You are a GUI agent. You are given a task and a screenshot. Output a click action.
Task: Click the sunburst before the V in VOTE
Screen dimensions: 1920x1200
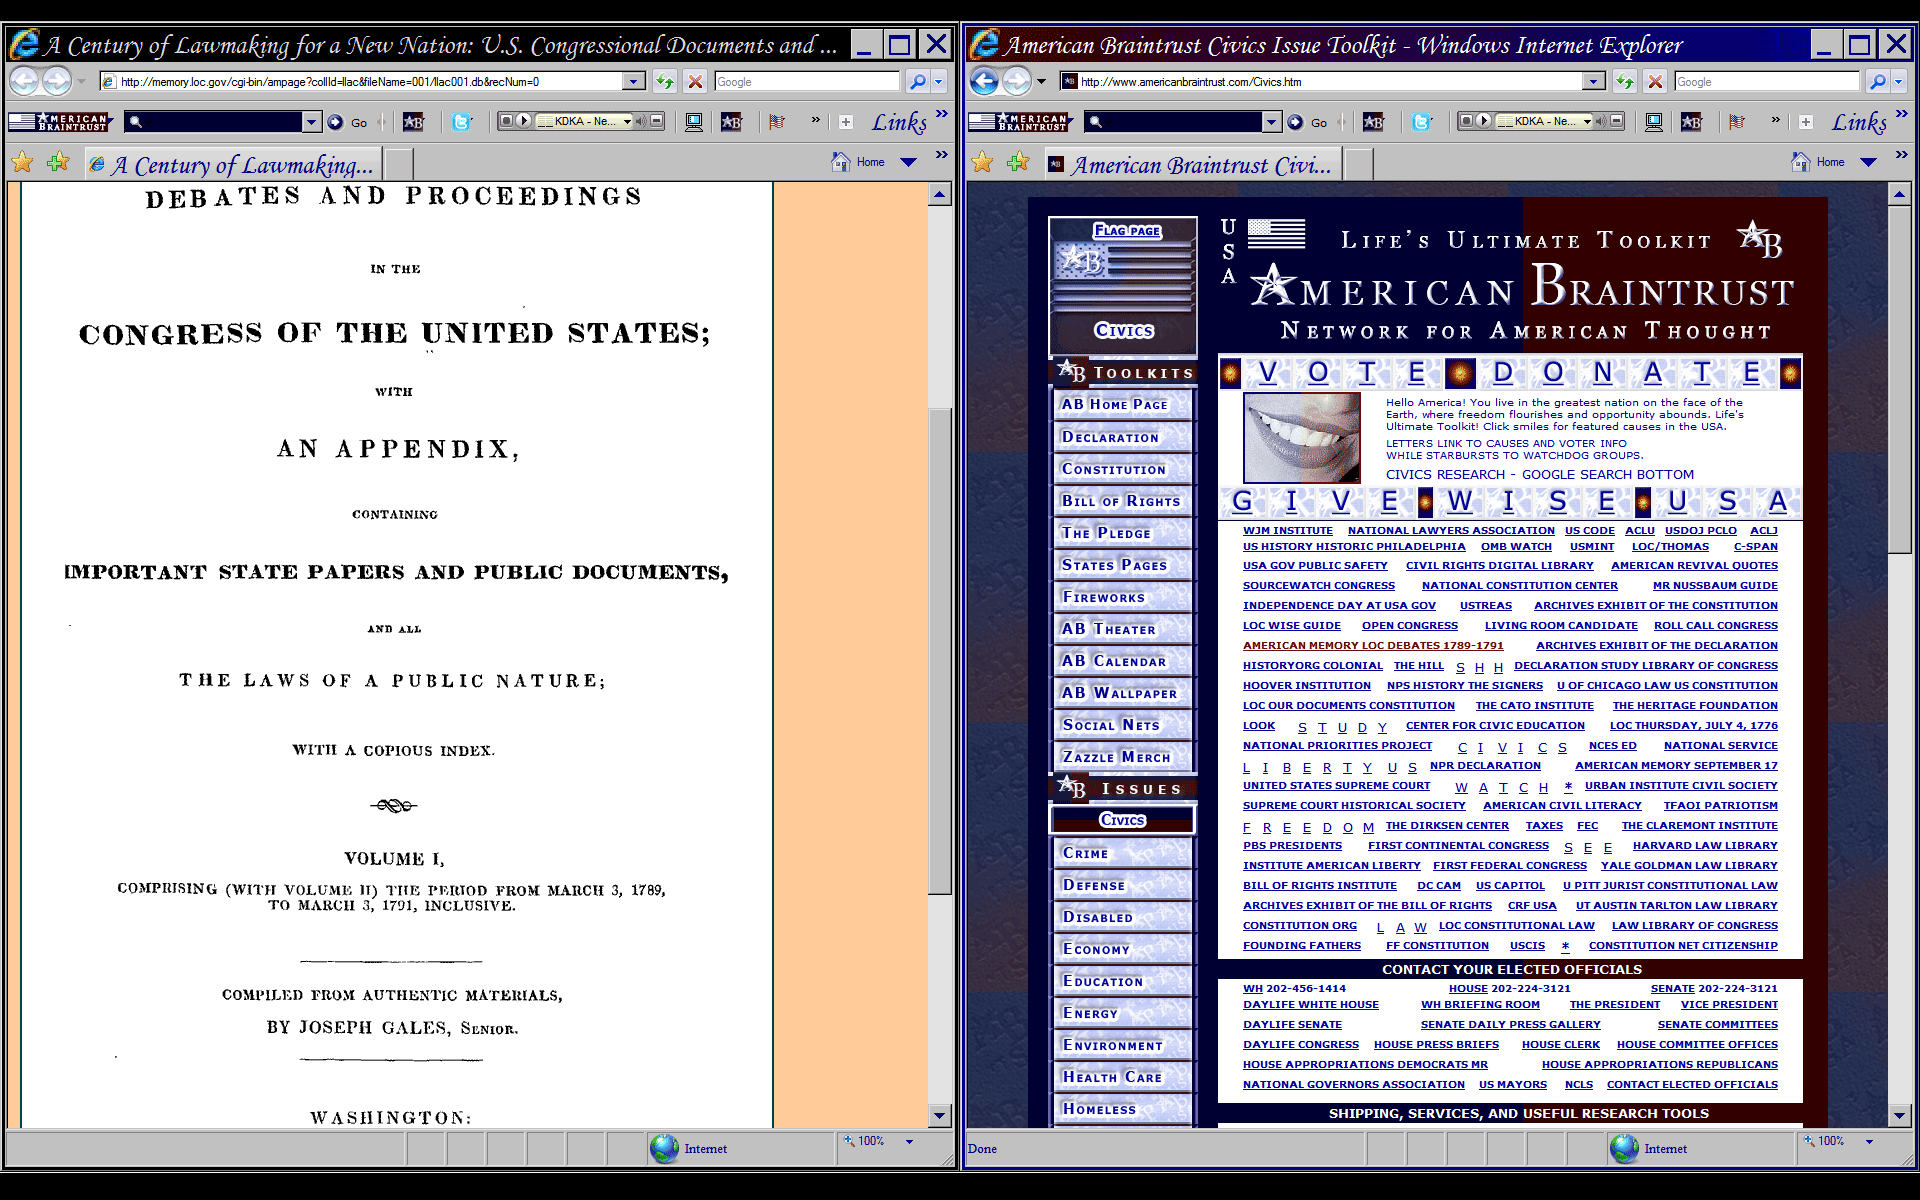1230,373
